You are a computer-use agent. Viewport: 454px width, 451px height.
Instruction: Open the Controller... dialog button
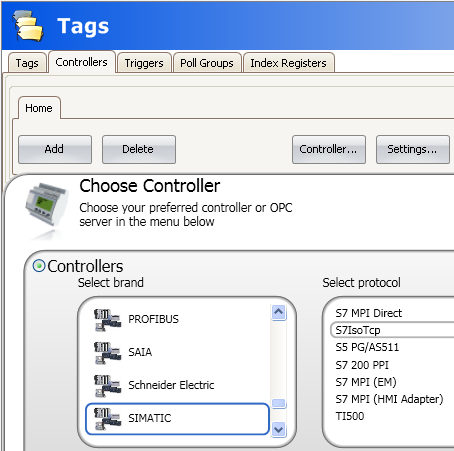(x=329, y=149)
